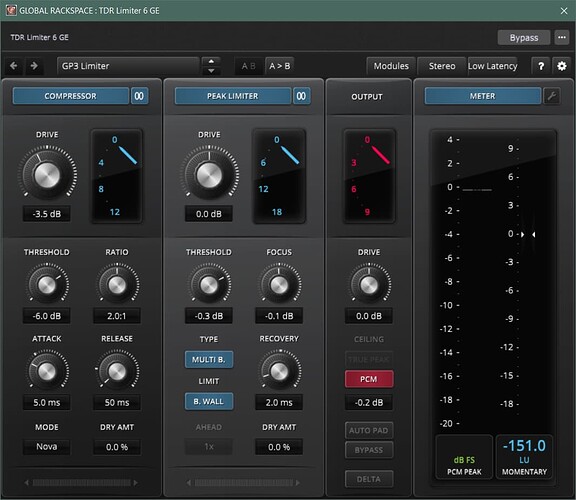Toggle the COMPRESSOR module on/off
The width and height of the screenshot is (576, 500).
pyautogui.click(x=71, y=96)
